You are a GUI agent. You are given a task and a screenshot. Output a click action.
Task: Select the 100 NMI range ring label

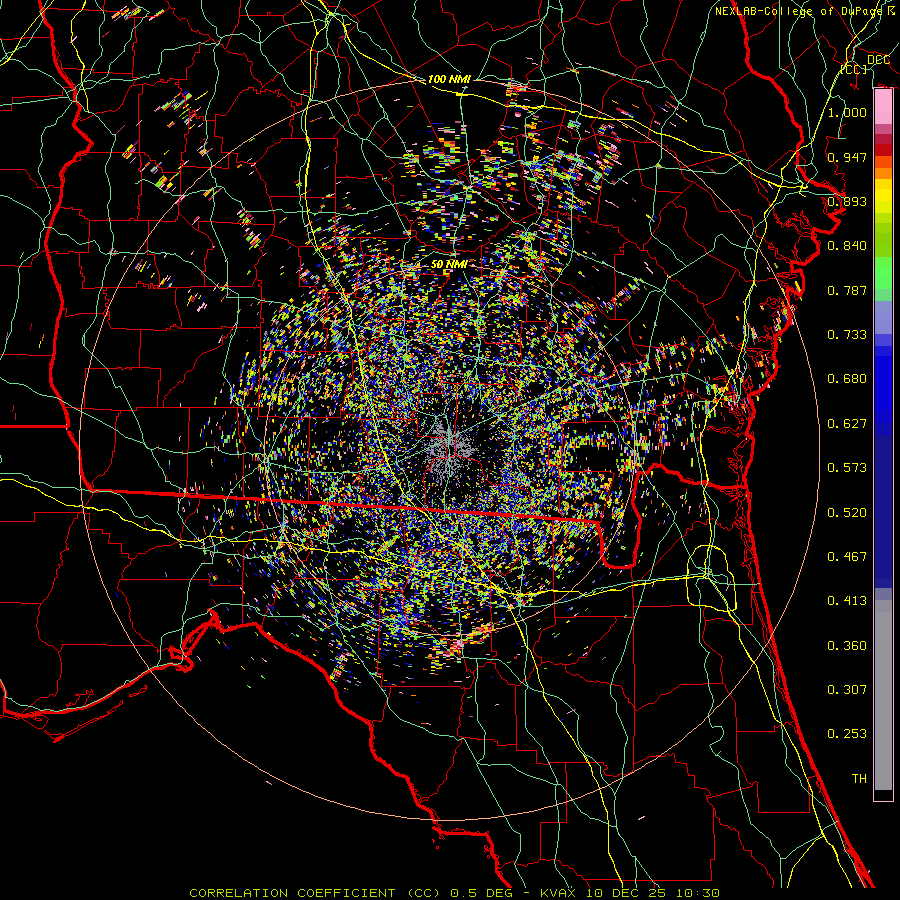pos(448,79)
